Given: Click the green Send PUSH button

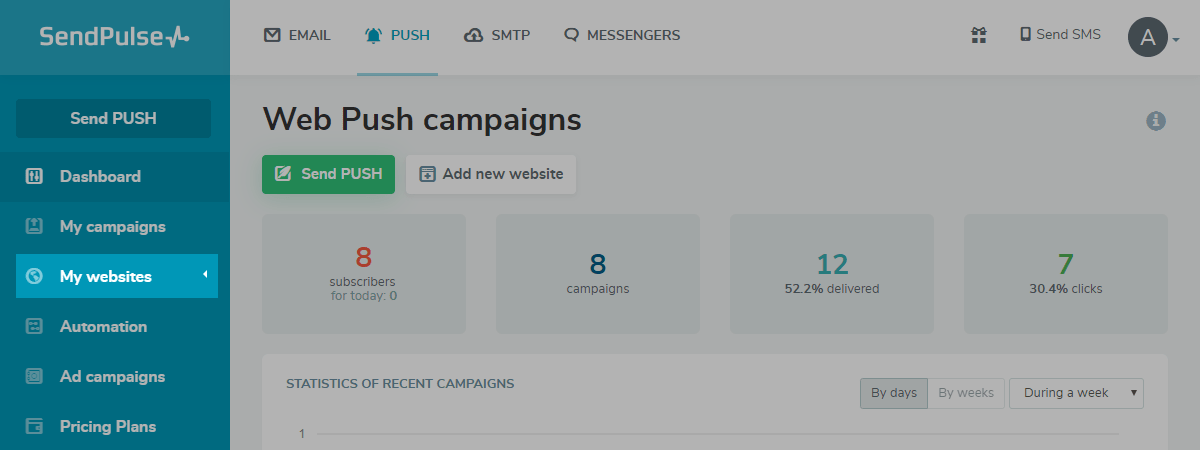Looking at the screenshot, I should pos(328,174).
